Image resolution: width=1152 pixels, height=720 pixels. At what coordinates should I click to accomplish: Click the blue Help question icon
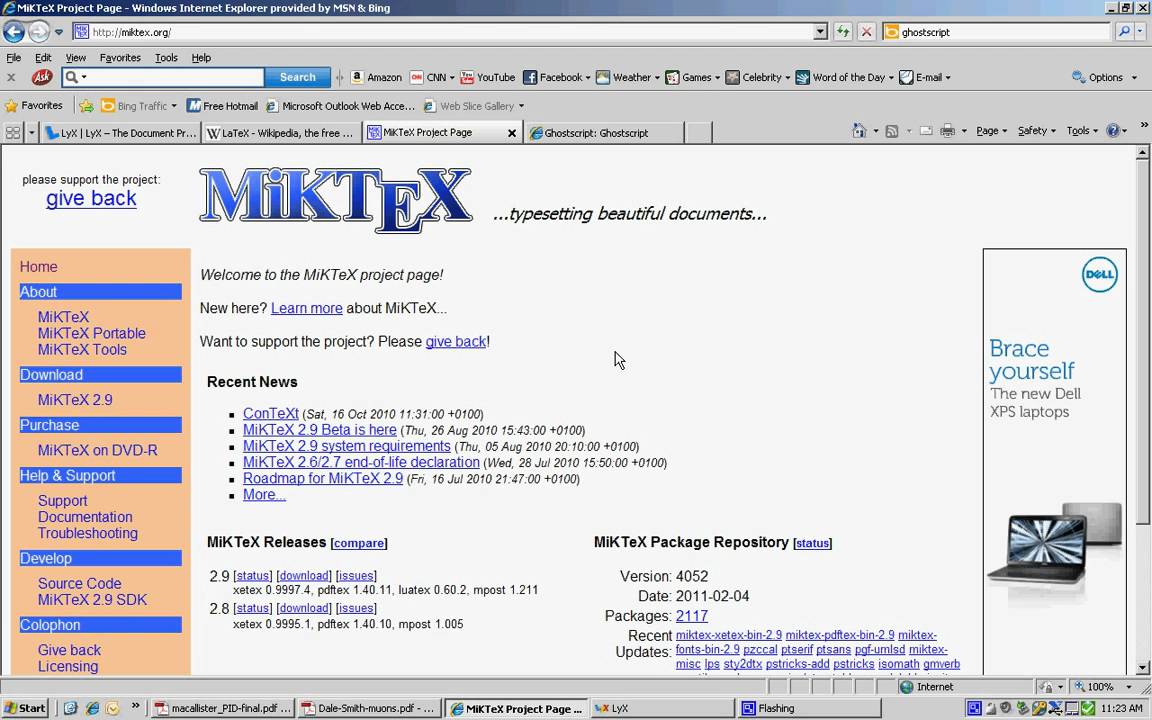tap(1113, 131)
